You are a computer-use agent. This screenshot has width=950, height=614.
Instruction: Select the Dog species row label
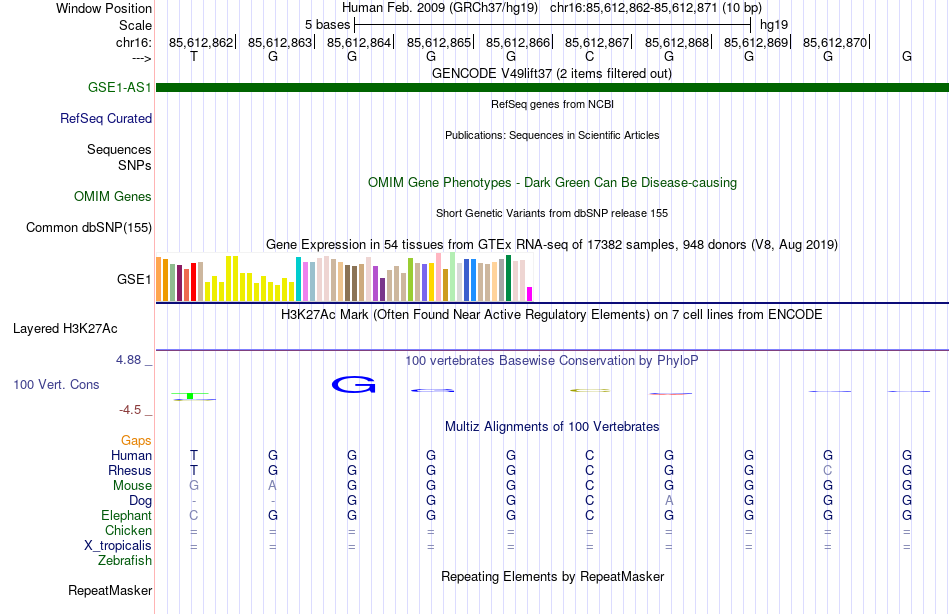(140, 501)
